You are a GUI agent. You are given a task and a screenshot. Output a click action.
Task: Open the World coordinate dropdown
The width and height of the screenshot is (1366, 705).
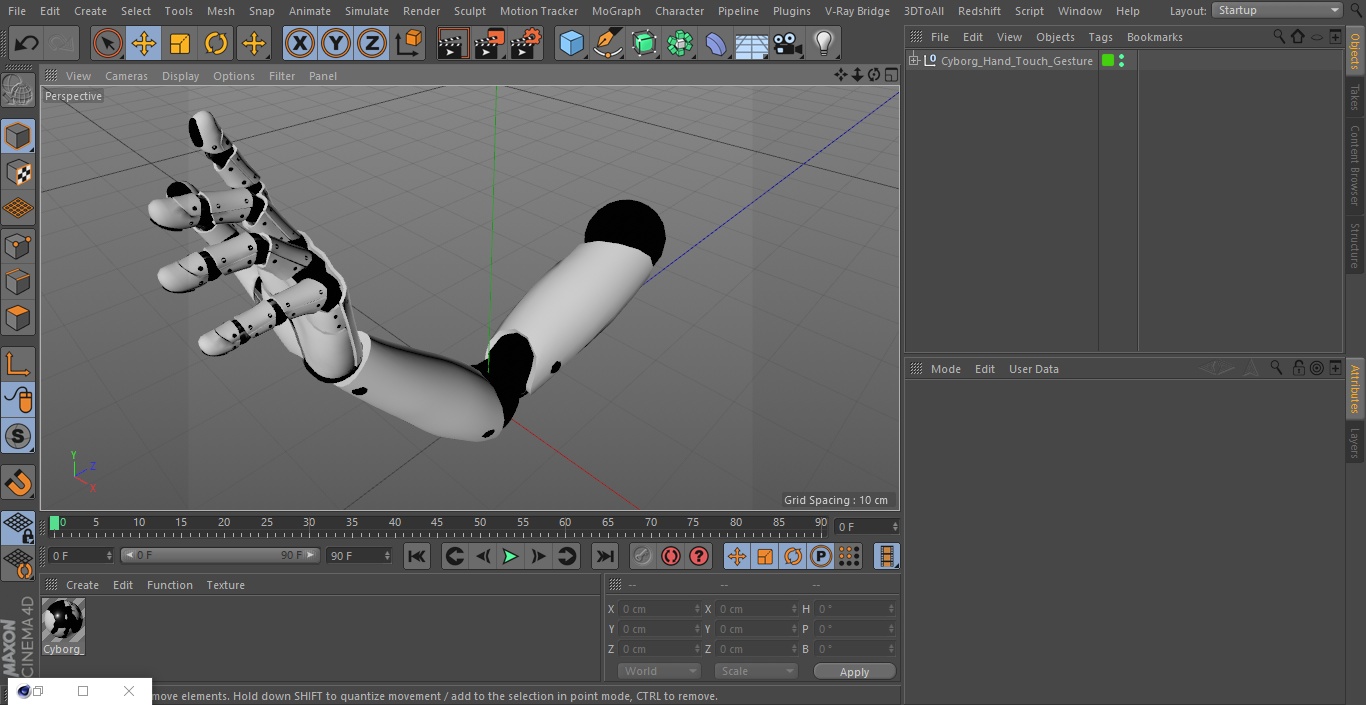(x=659, y=671)
